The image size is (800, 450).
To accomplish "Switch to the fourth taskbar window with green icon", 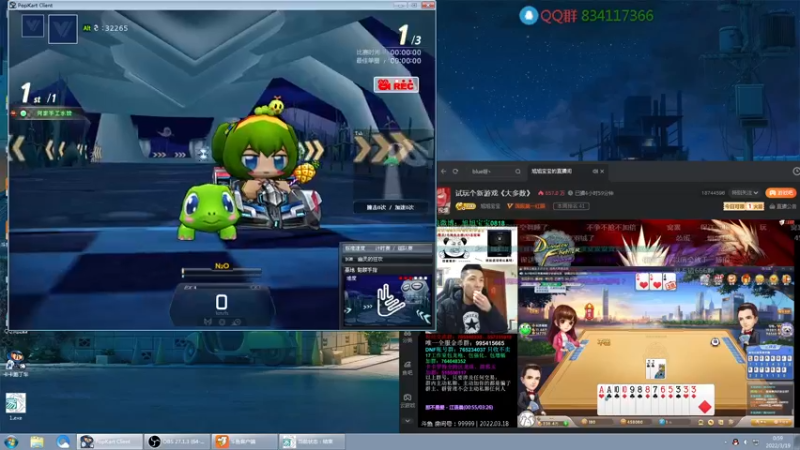I will click(x=312, y=442).
